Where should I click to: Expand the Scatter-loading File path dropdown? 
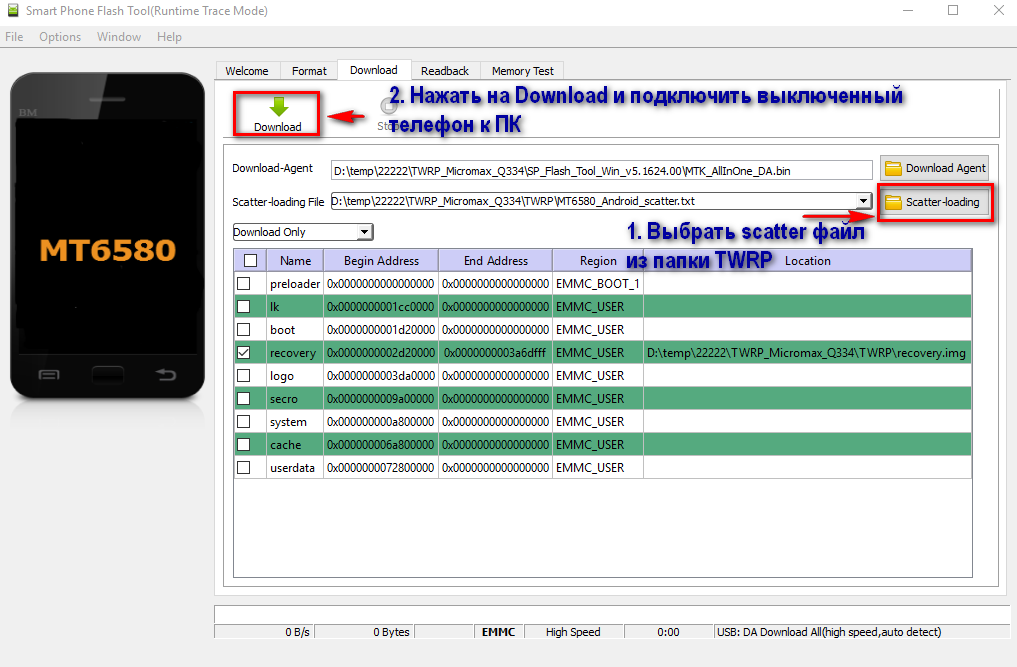pos(863,201)
